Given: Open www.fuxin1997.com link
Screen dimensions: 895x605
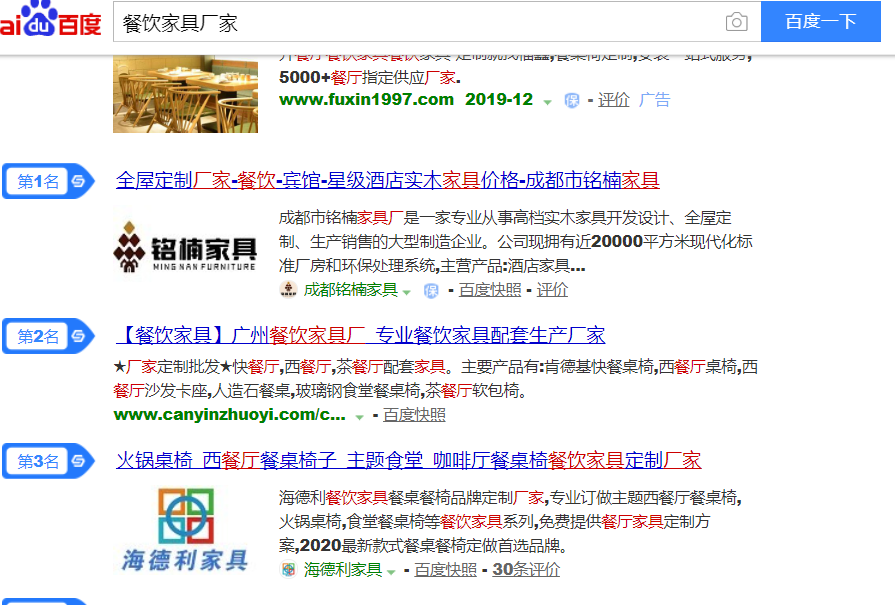Looking at the screenshot, I should 366,99.
